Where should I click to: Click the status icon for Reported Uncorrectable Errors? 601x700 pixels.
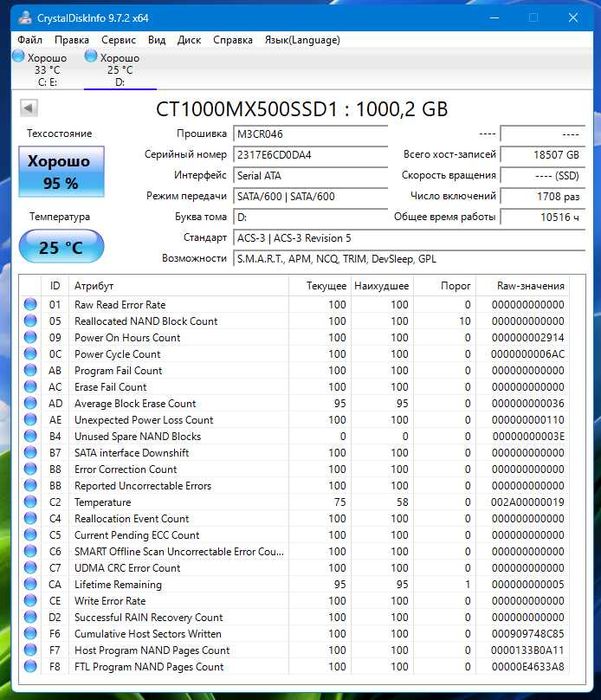click(30, 485)
